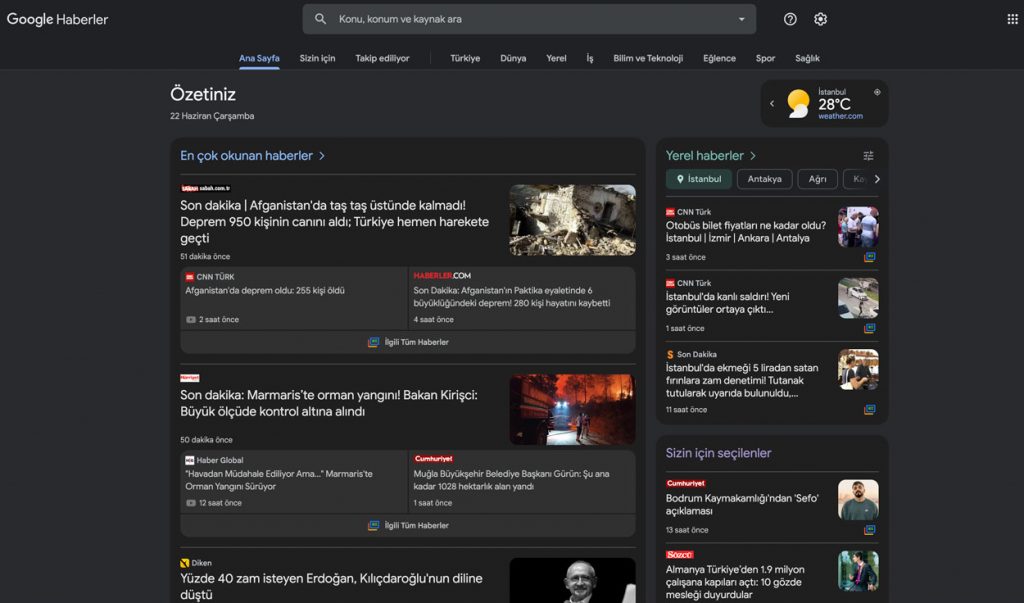Viewport: 1024px width, 603px height.
Task: Select the İstanbul city chip
Action: [698, 179]
